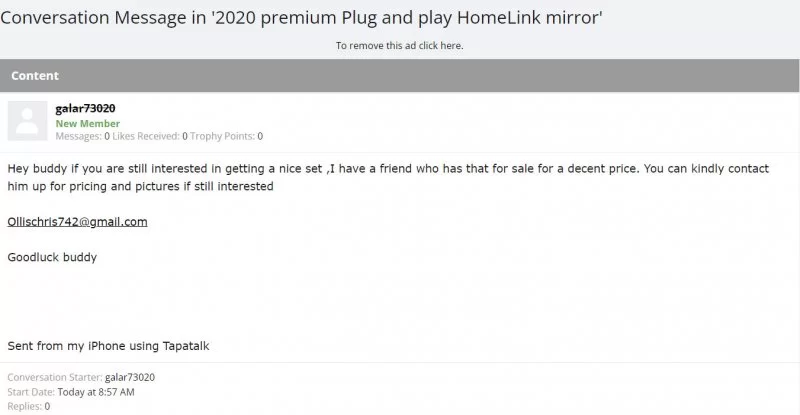The height and width of the screenshot is (415, 800).
Task: Select the 'Trophy Points: 0' user stat
Action: click(228, 136)
